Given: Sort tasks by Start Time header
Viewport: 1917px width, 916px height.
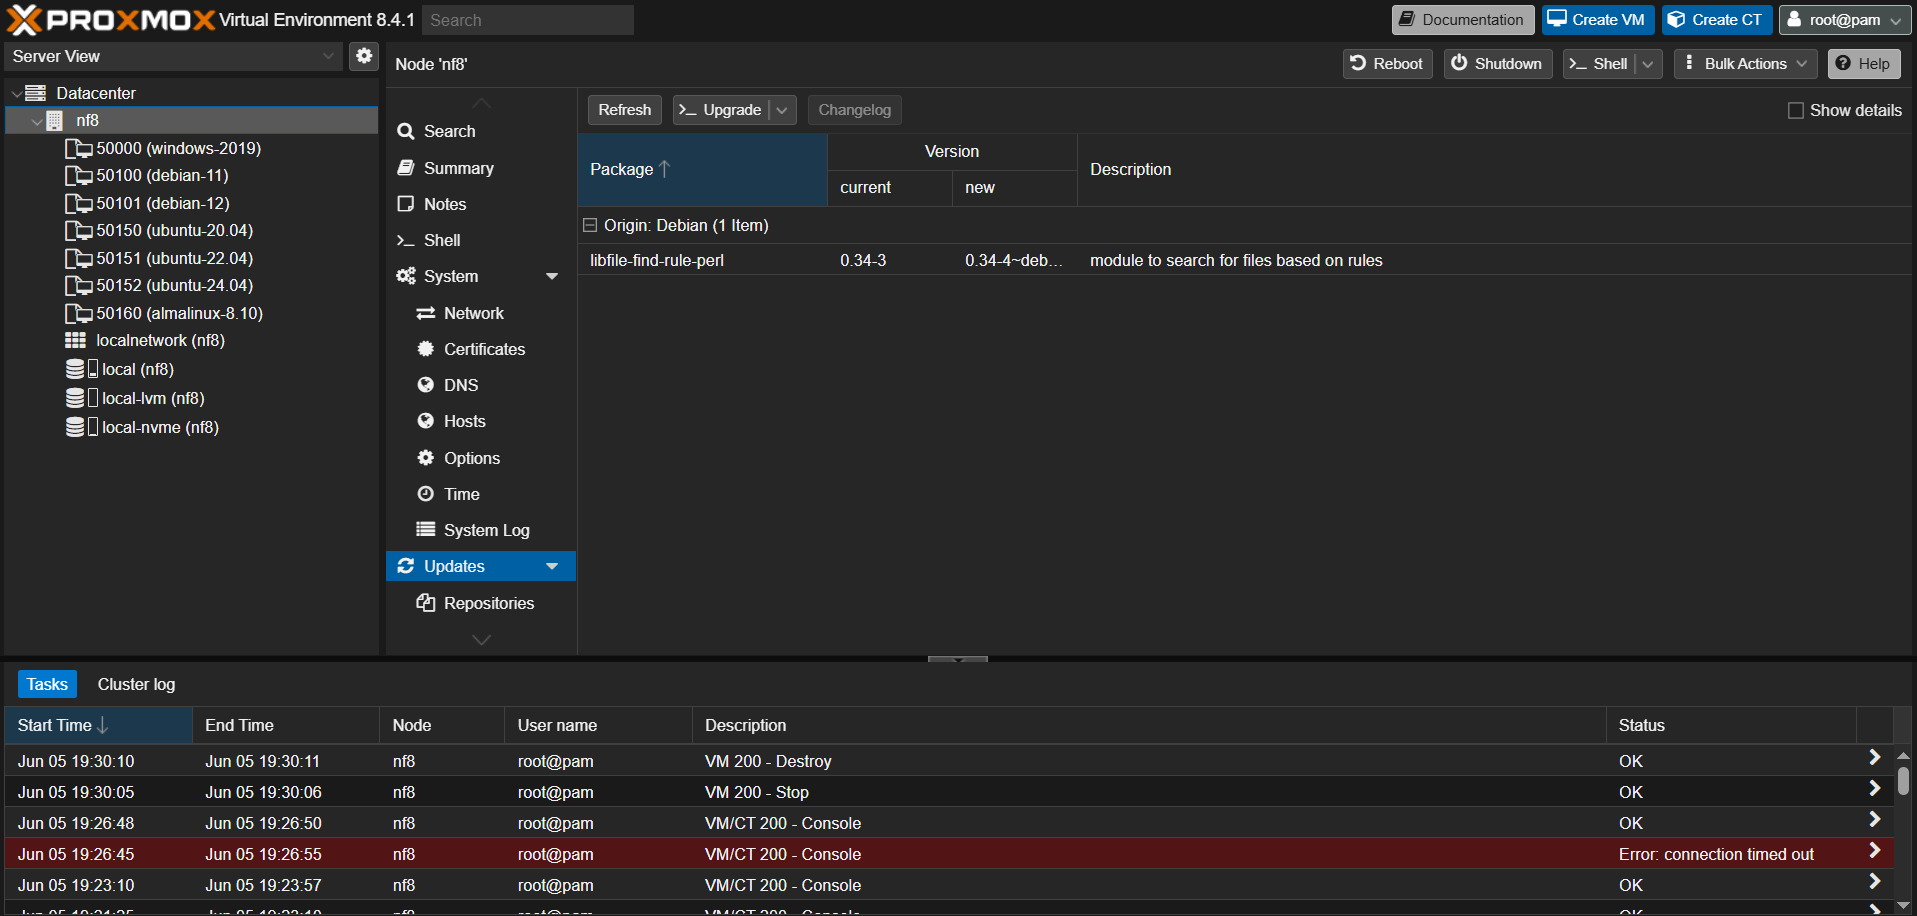Looking at the screenshot, I should pyautogui.click(x=98, y=726).
